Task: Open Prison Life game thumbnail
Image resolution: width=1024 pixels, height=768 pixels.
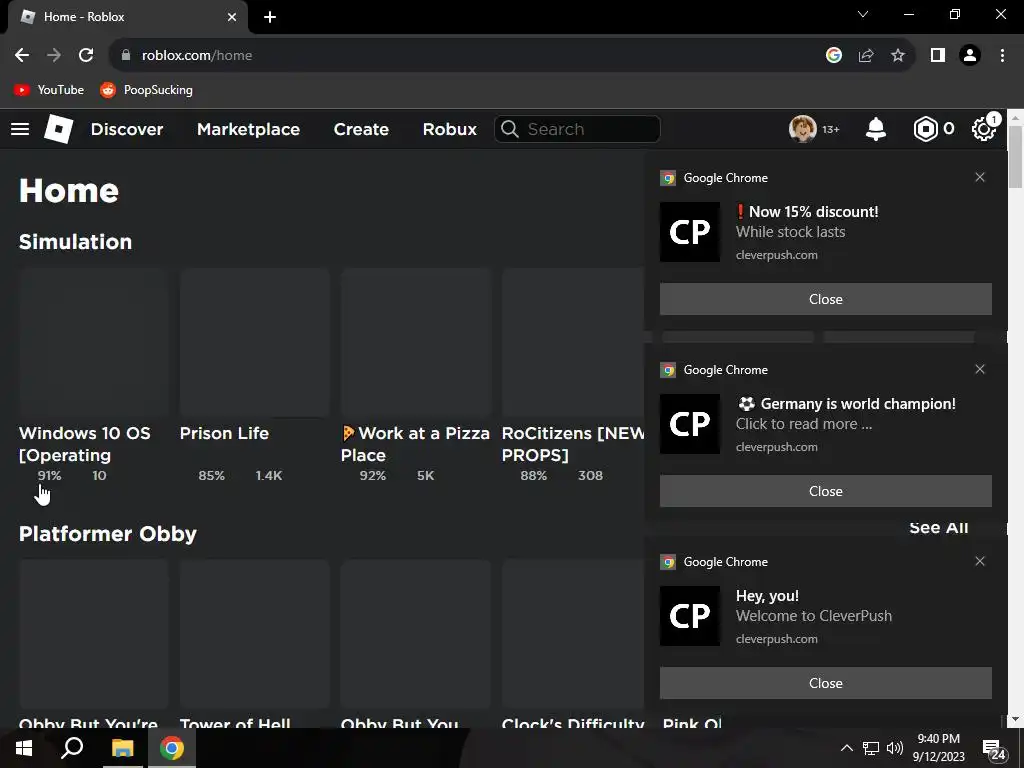Action: [255, 342]
